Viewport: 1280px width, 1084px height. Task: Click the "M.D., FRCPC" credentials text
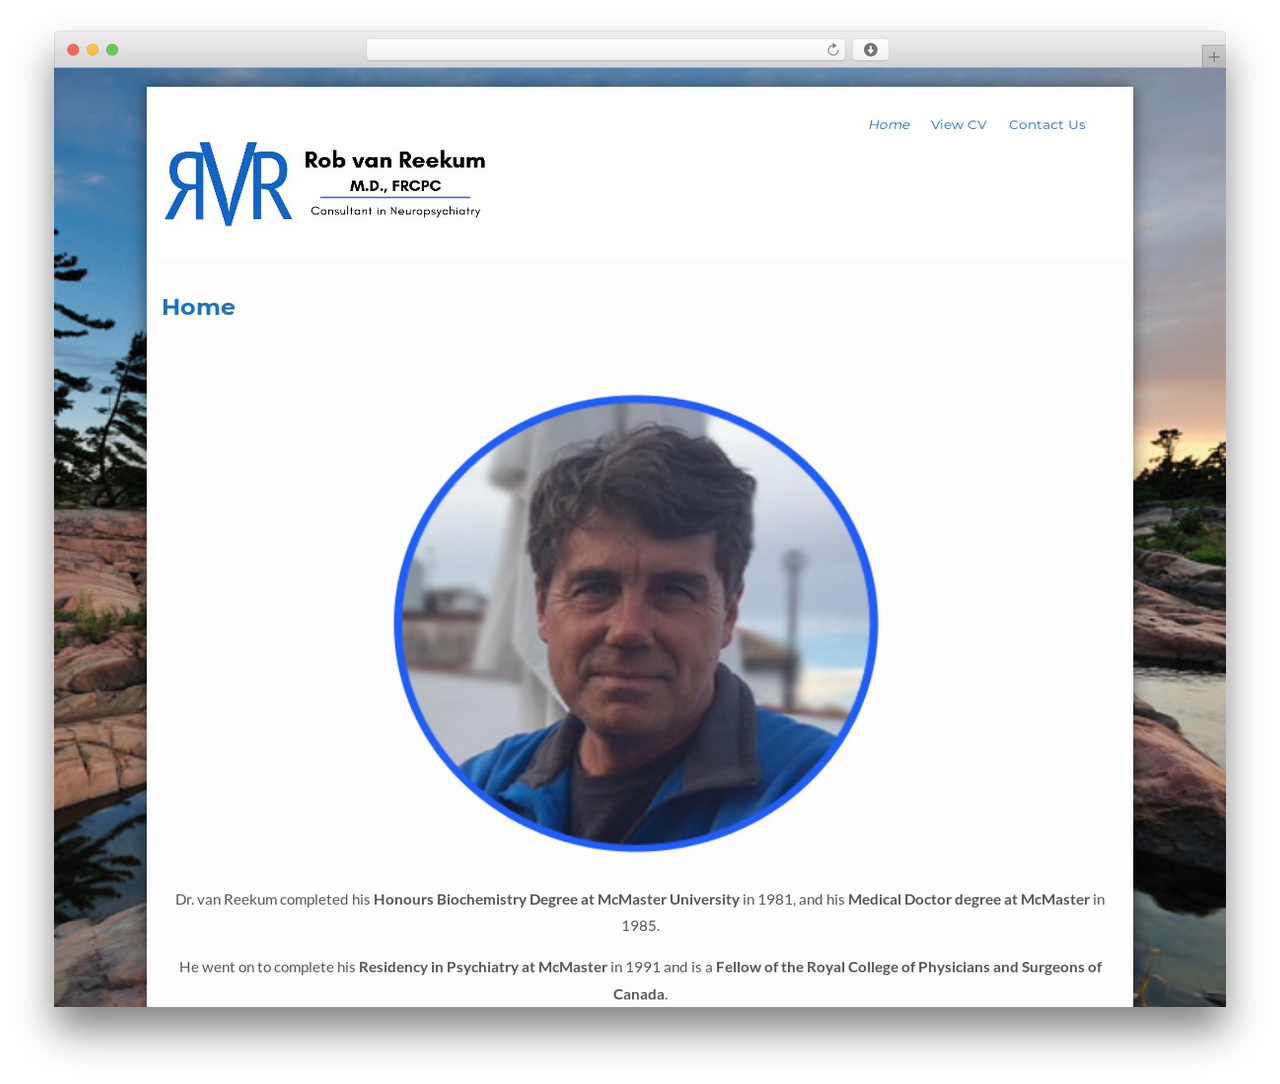pos(395,186)
